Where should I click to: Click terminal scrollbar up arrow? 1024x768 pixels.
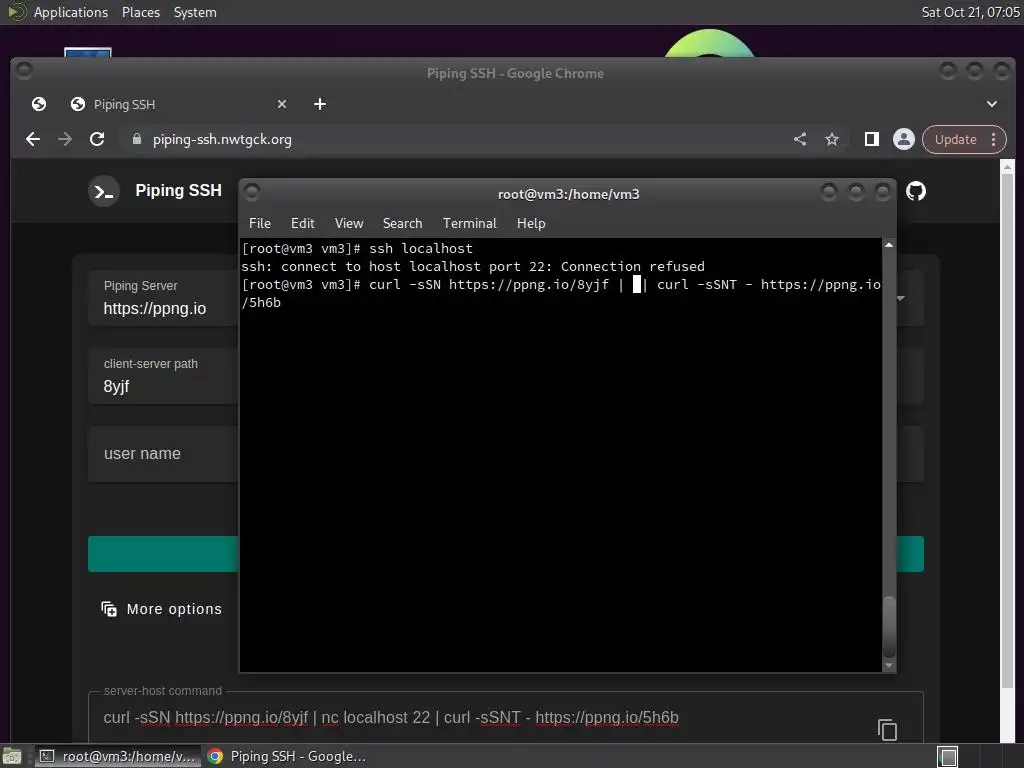[x=889, y=245]
